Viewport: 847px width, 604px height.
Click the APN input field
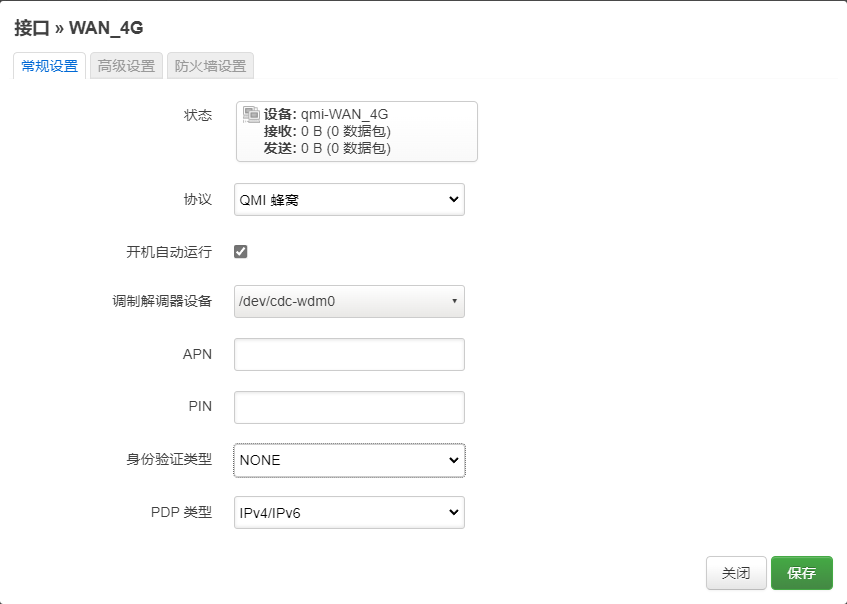[x=348, y=354]
